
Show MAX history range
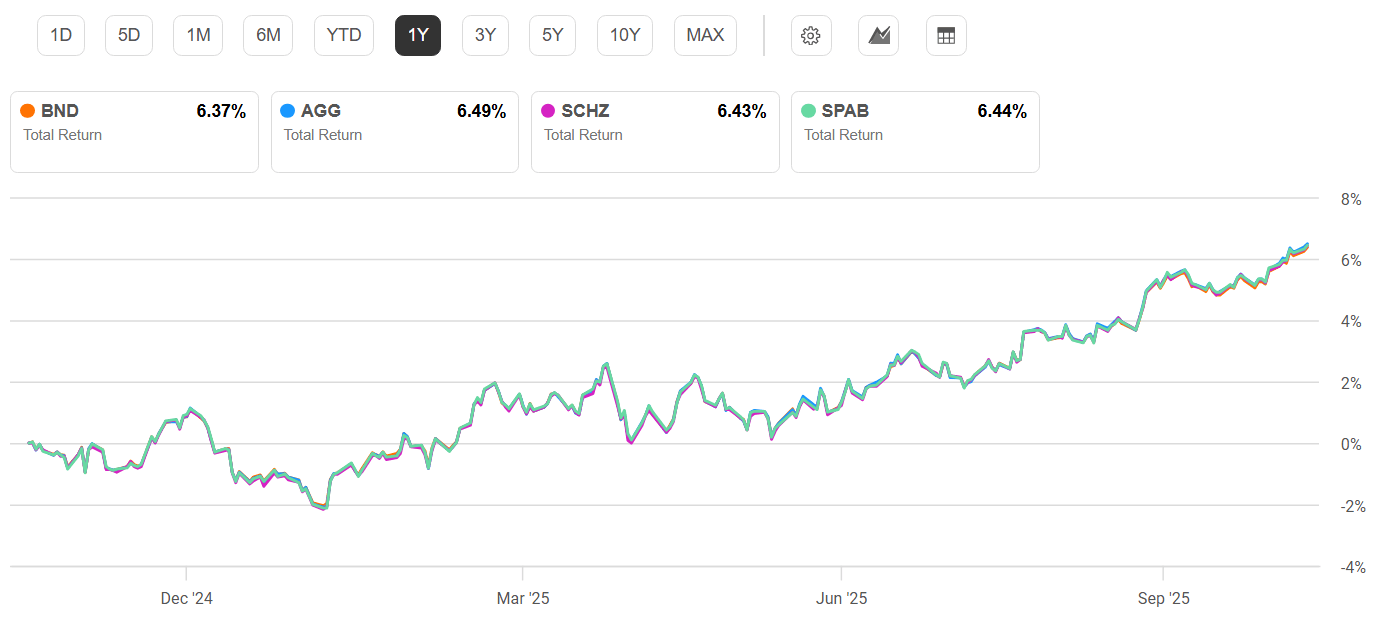pos(705,36)
